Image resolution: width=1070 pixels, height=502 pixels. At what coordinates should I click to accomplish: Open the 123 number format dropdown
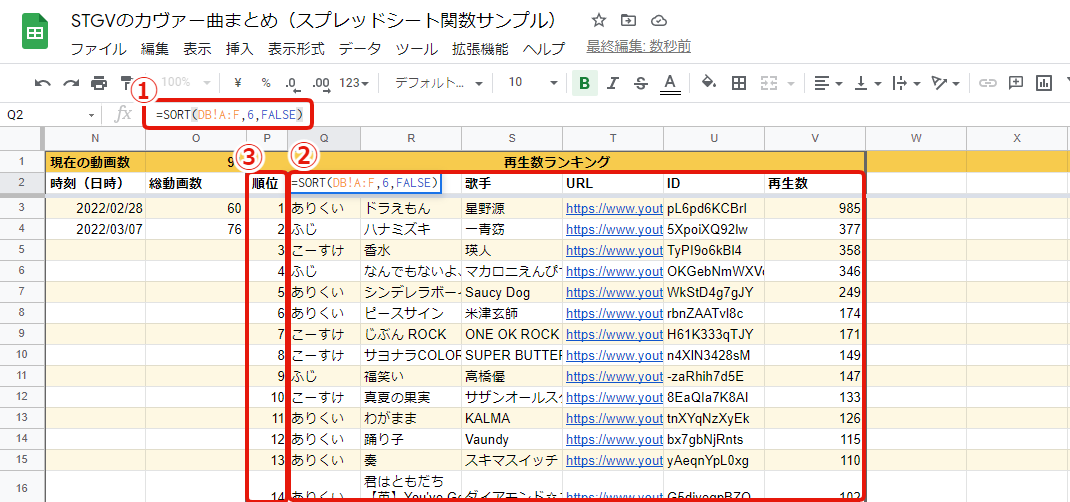pyautogui.click(x=354, y=83)
